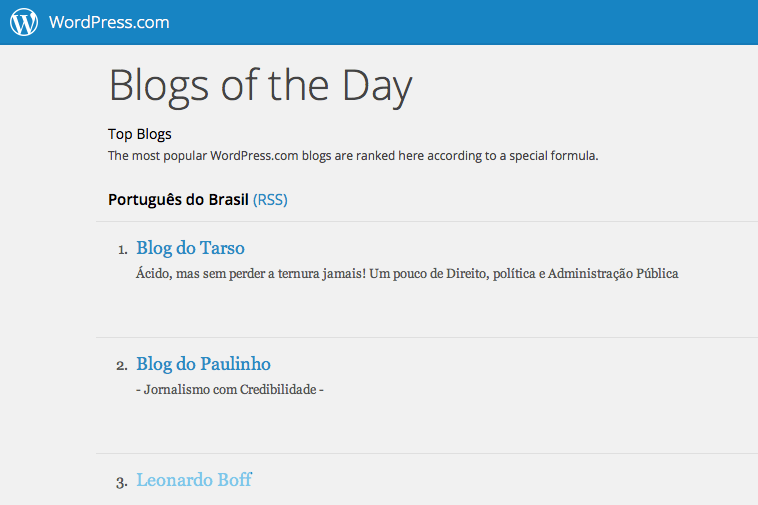Open the WordPress.com header link
Viewport: 758px width, 505px height.
pos(109,22)
